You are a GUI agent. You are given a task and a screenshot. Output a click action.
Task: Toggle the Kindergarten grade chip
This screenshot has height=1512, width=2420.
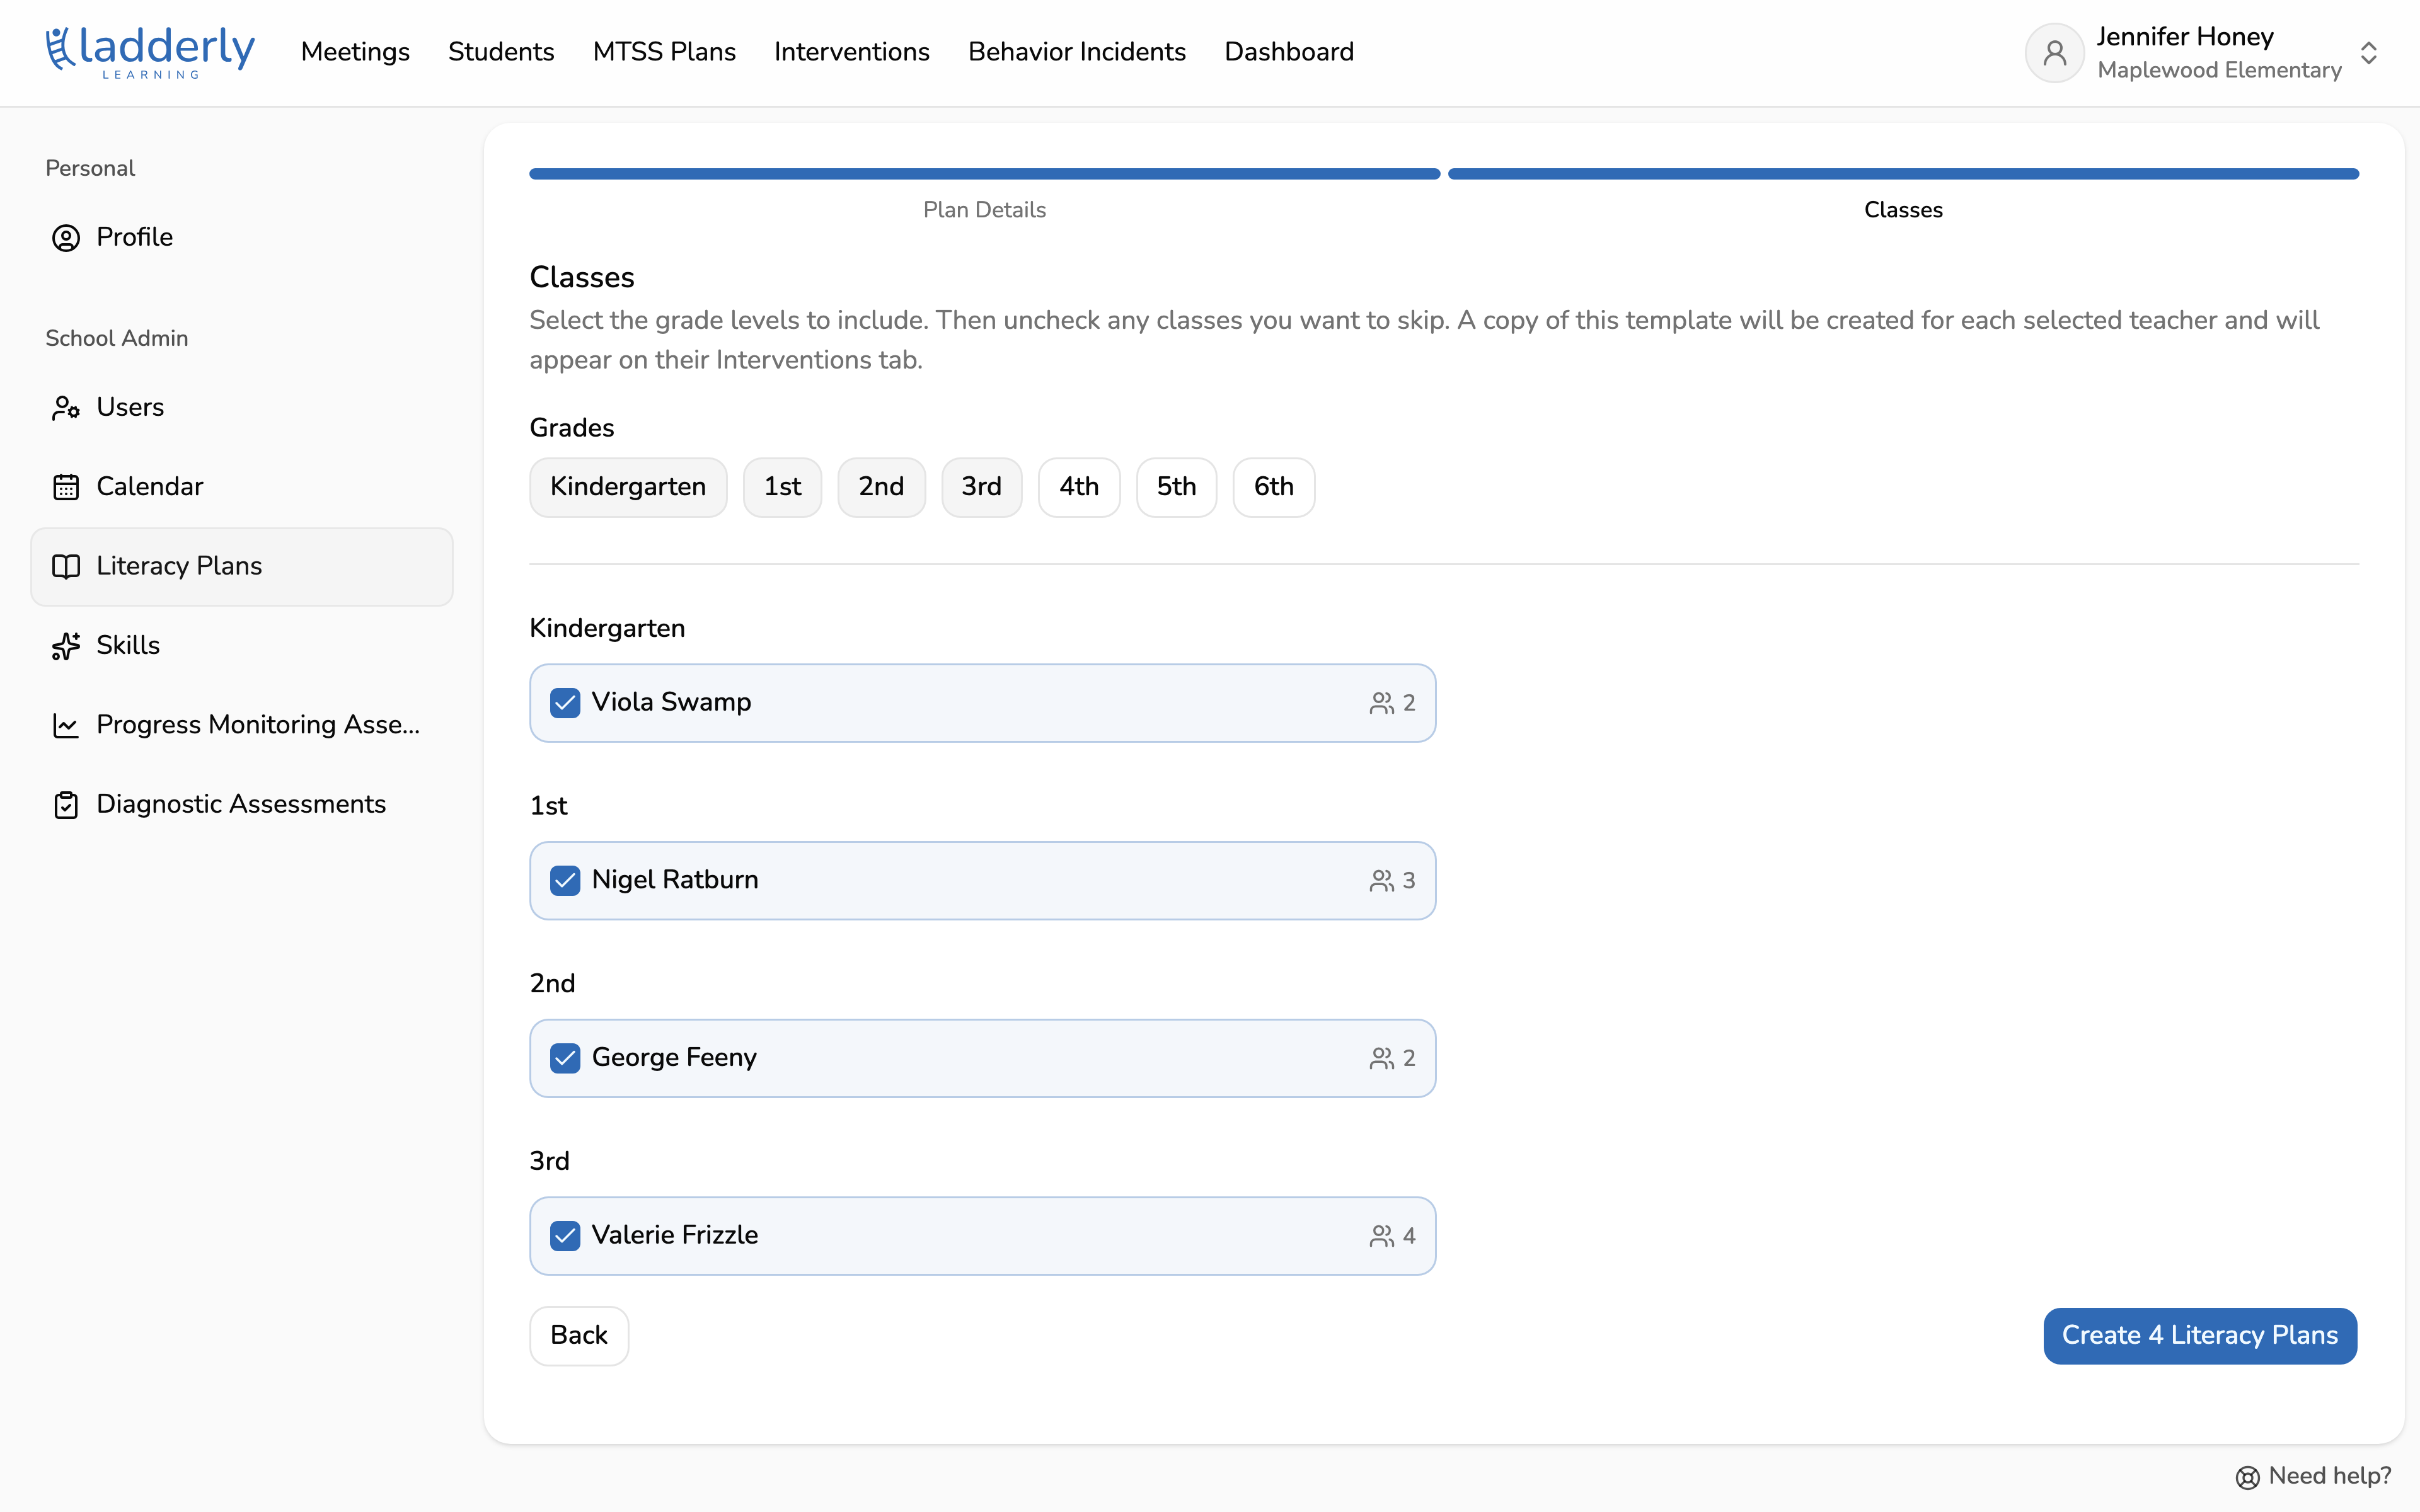tap(628, 487)
